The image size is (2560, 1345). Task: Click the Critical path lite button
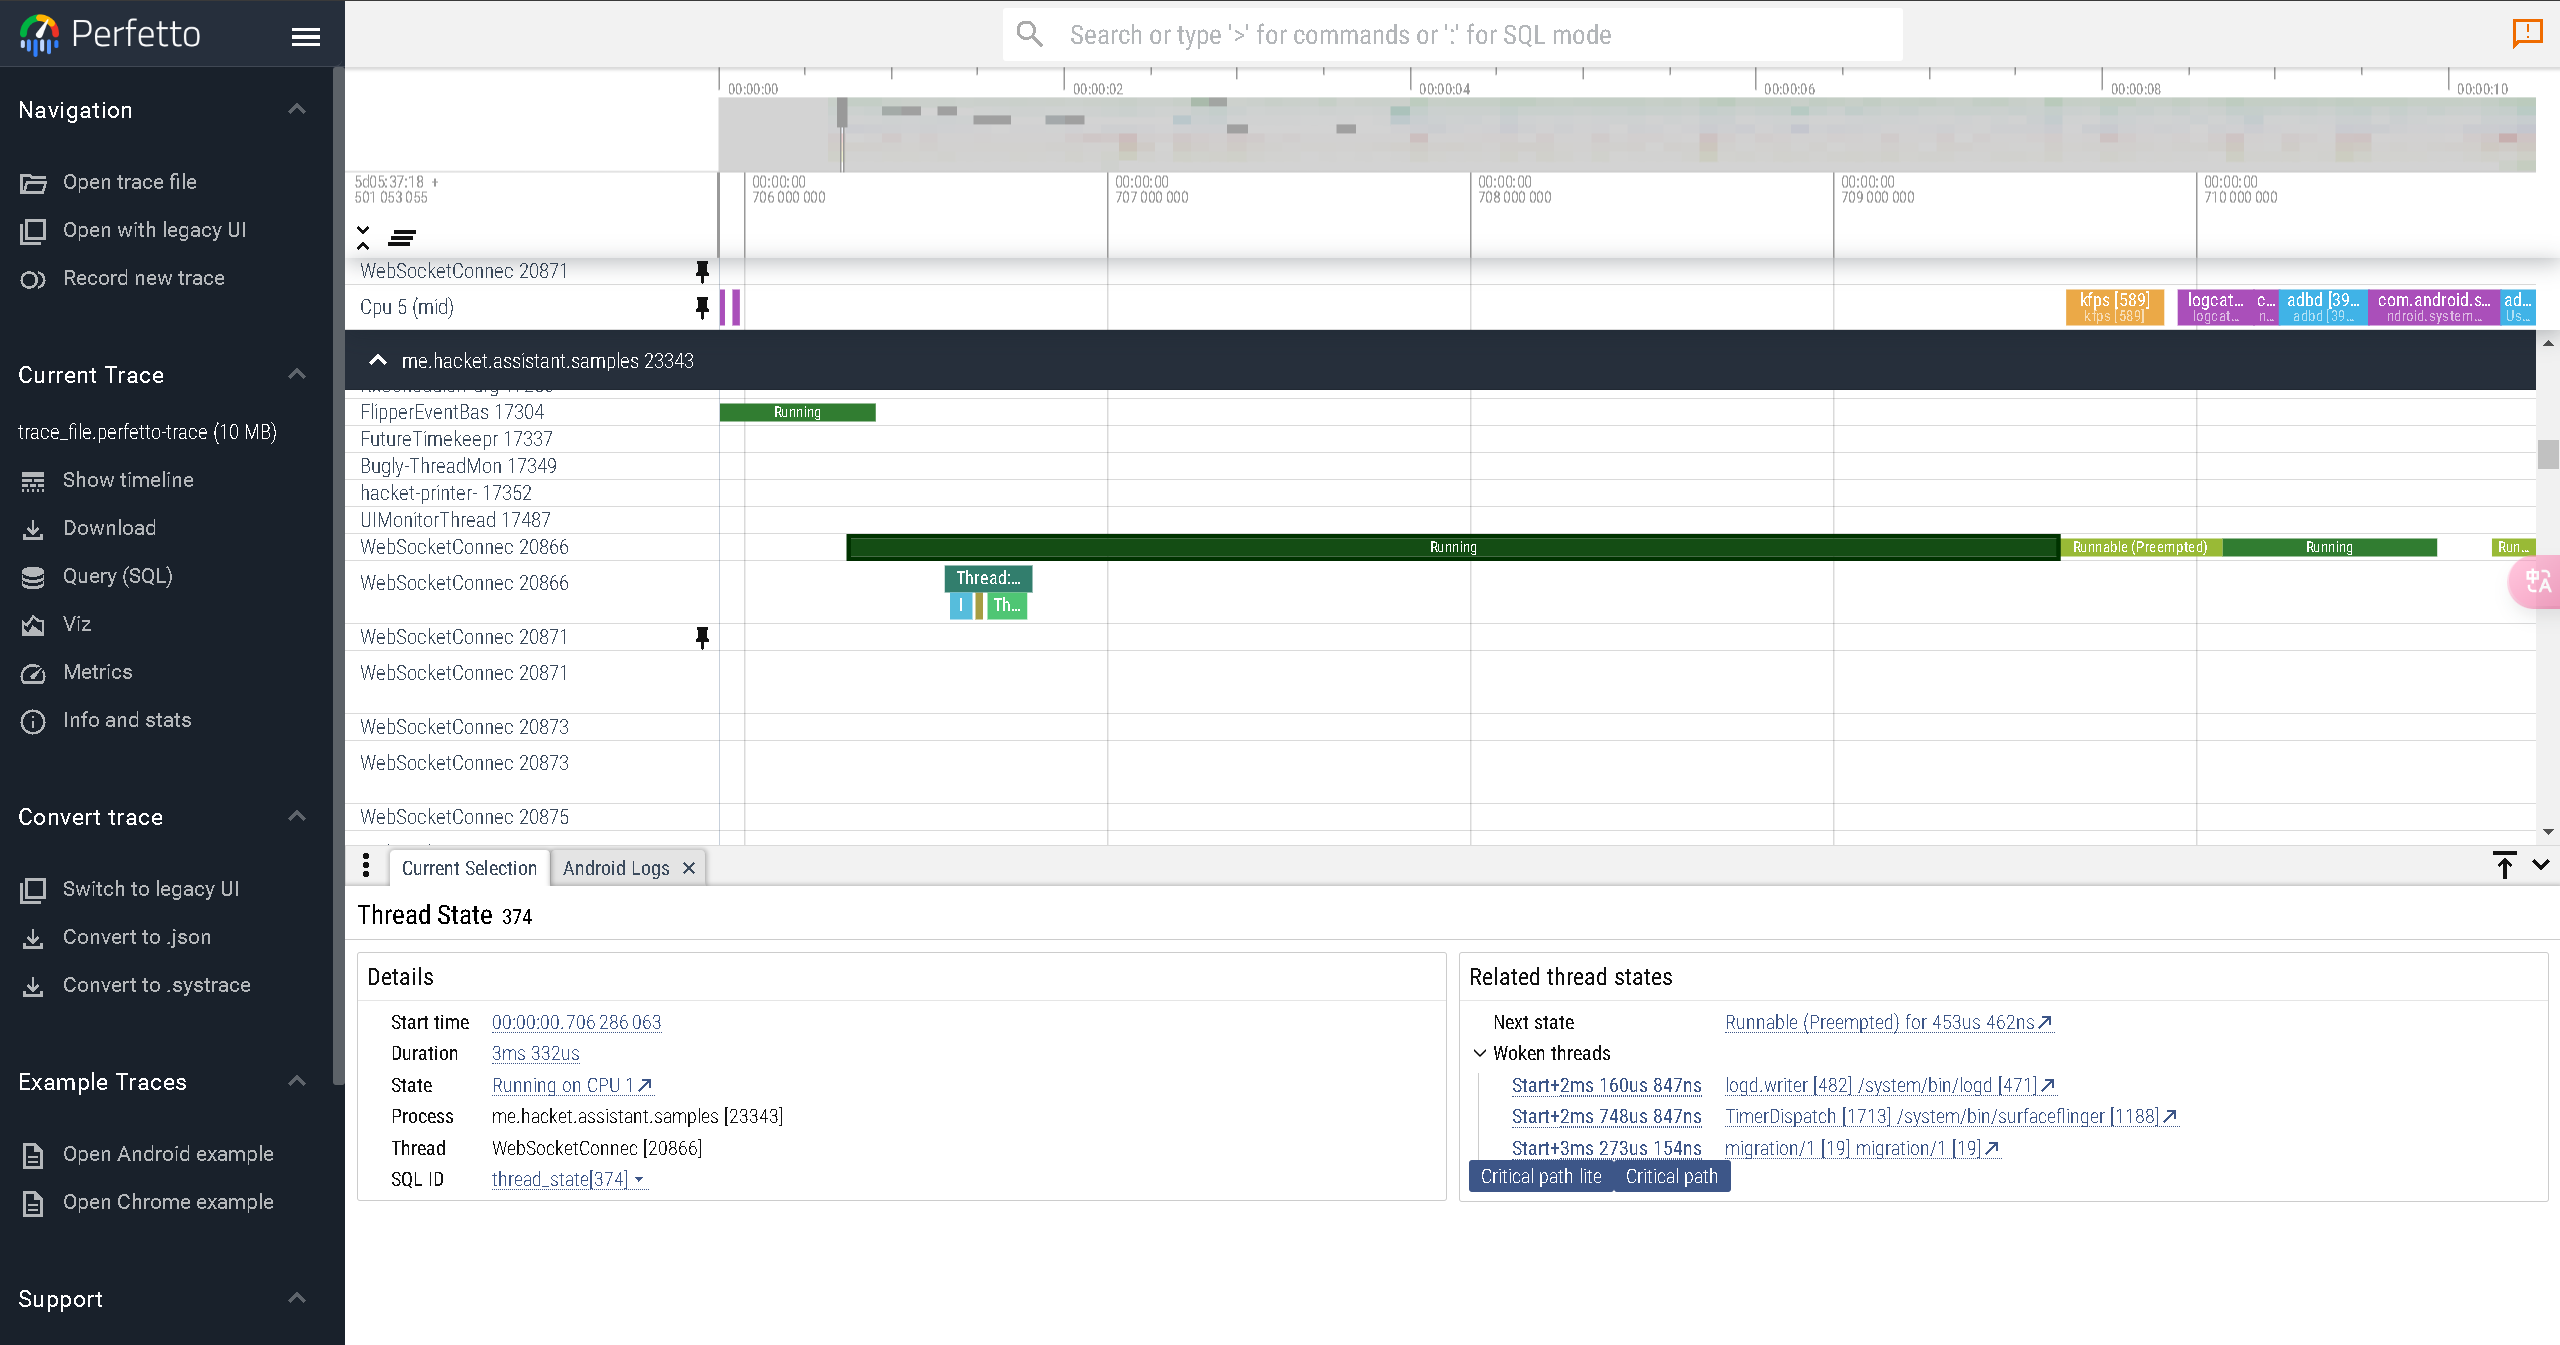coord(1540,1176)
